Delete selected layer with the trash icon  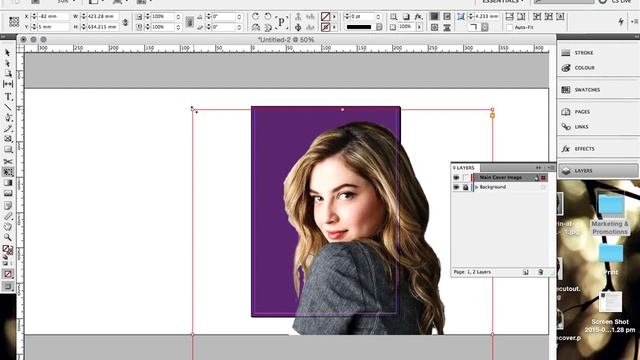(540, 272)
